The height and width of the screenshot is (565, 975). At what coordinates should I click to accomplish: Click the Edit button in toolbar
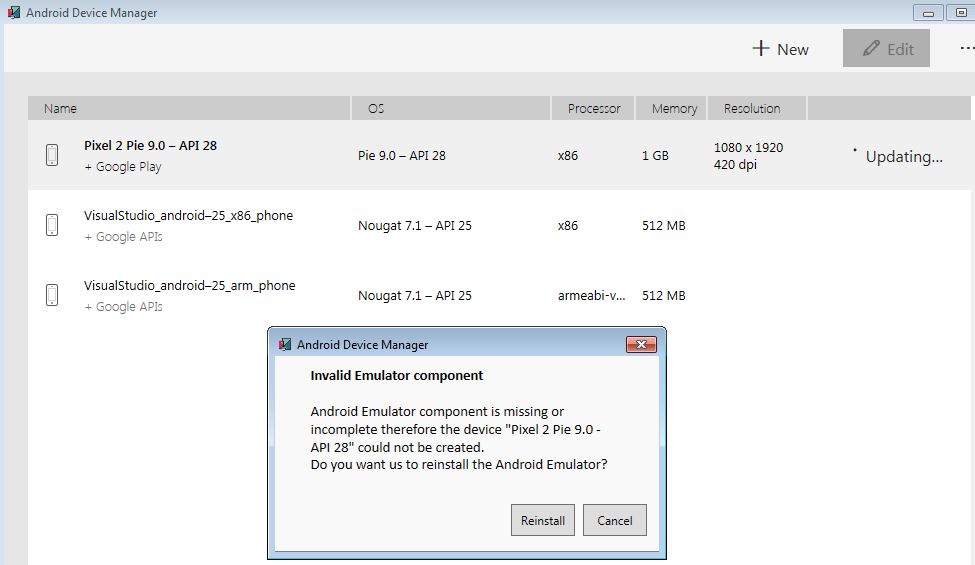pos(886,48)
